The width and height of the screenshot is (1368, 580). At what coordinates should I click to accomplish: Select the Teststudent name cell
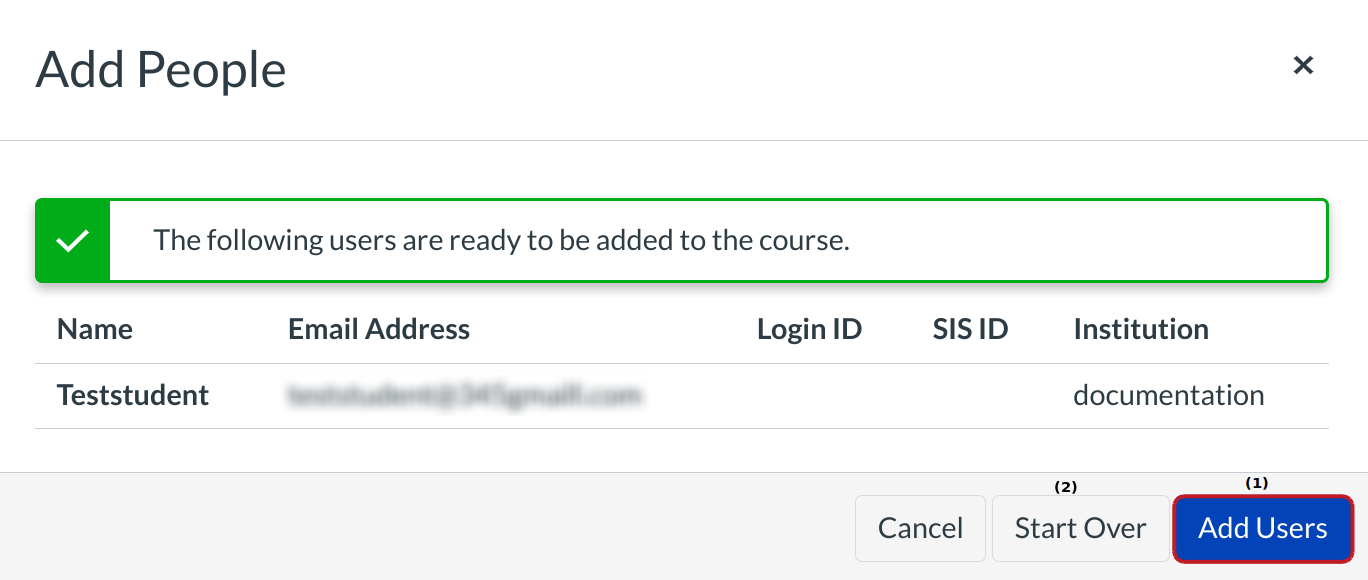tap(133, 396)
